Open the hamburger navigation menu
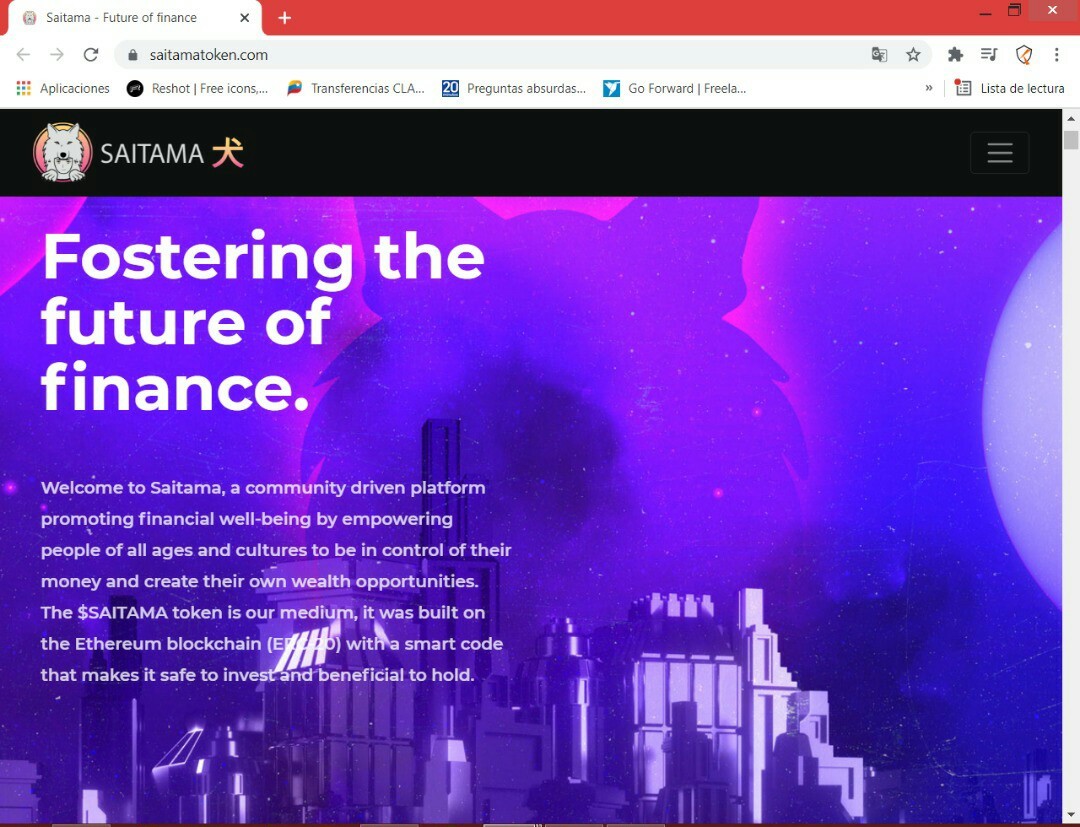Screen dimensions: 1080x827 pos(999,153)
